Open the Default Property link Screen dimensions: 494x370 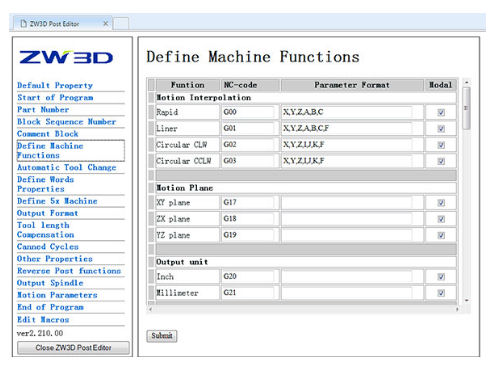coord(55,85)
